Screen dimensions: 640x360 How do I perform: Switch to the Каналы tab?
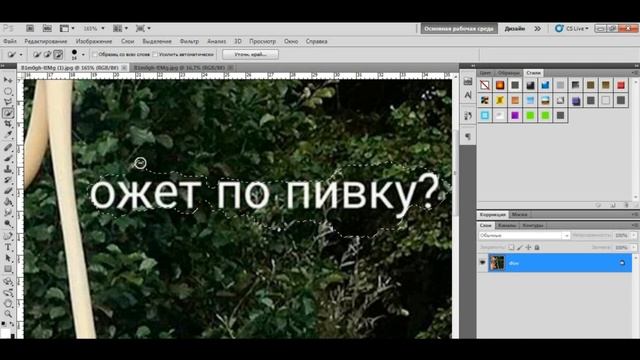coord(507,225)
